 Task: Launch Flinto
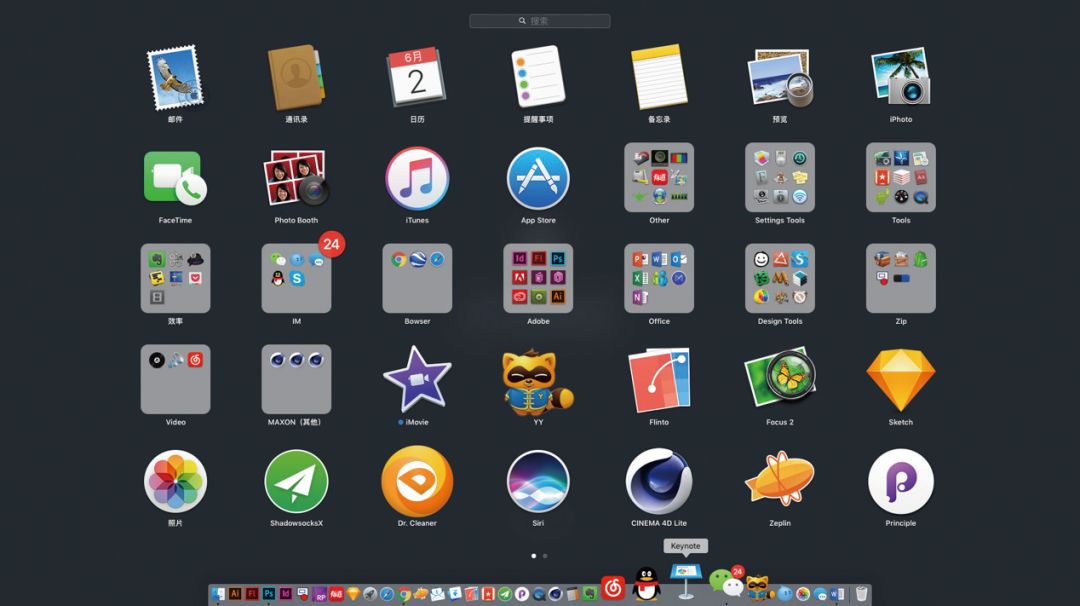point(659,379)
